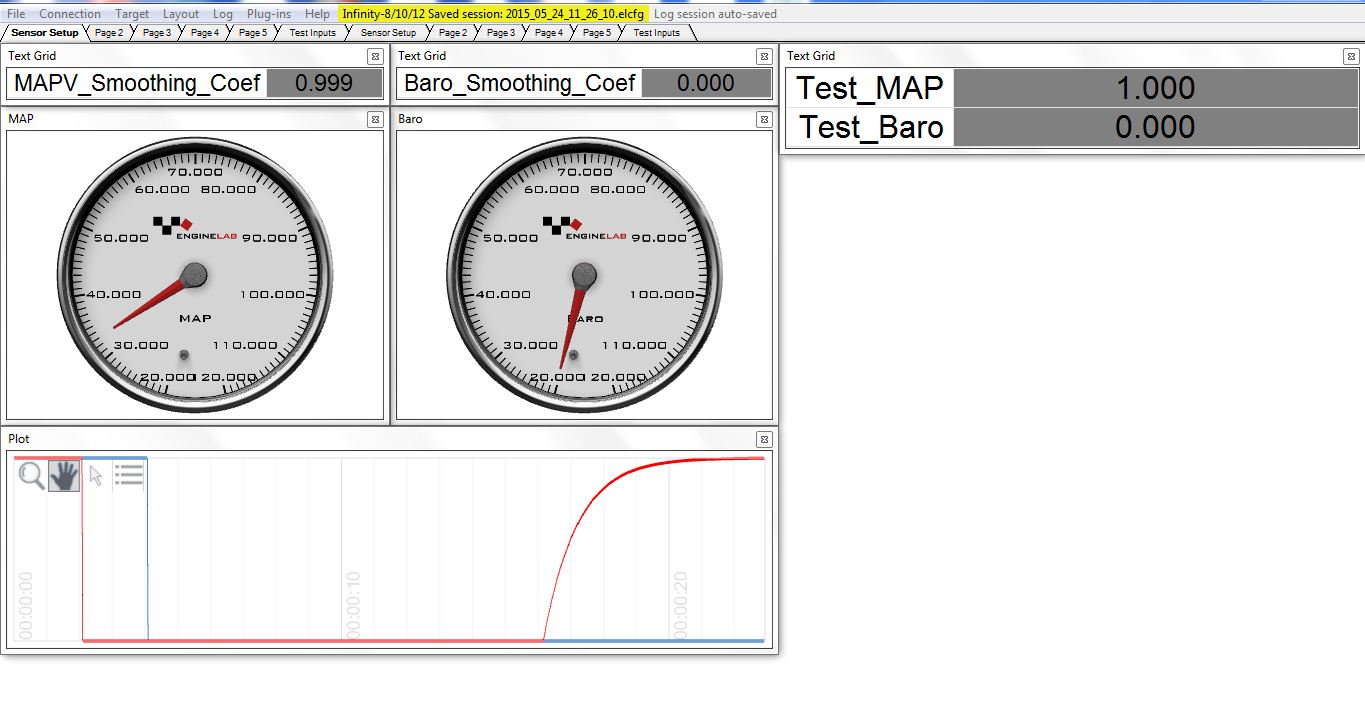Image resolution: width=1365 pixels, height=709 pixels.
Task: Activate the hand pan tool in Plot
Action: pyautogui.click(x=64, y=476)
